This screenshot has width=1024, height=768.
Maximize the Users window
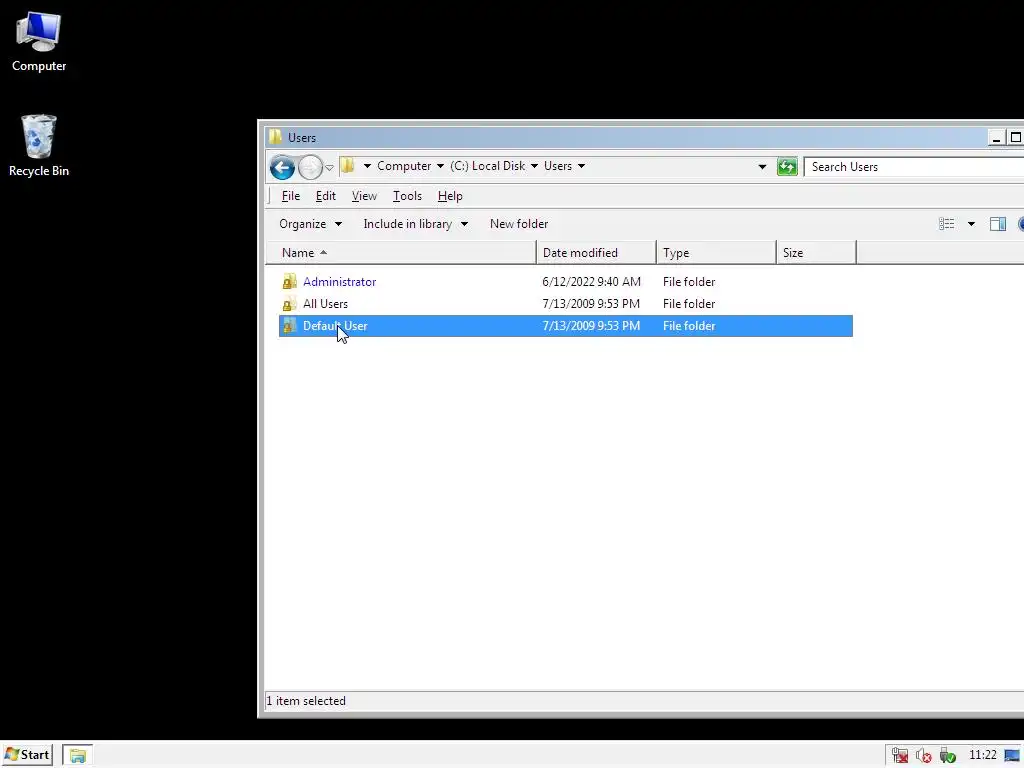tap(1016, 138)
